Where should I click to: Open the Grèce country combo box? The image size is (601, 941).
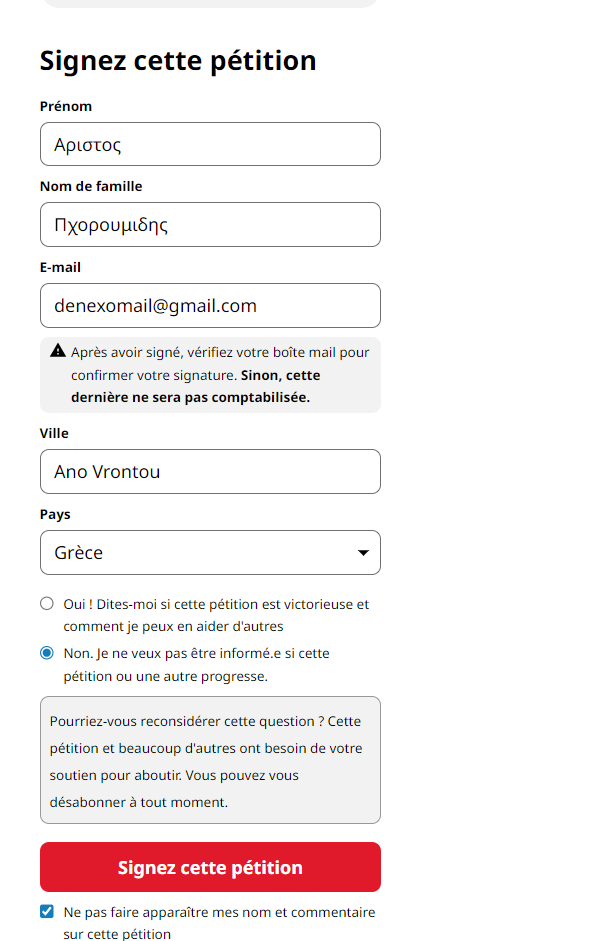(x=200, y=553)
